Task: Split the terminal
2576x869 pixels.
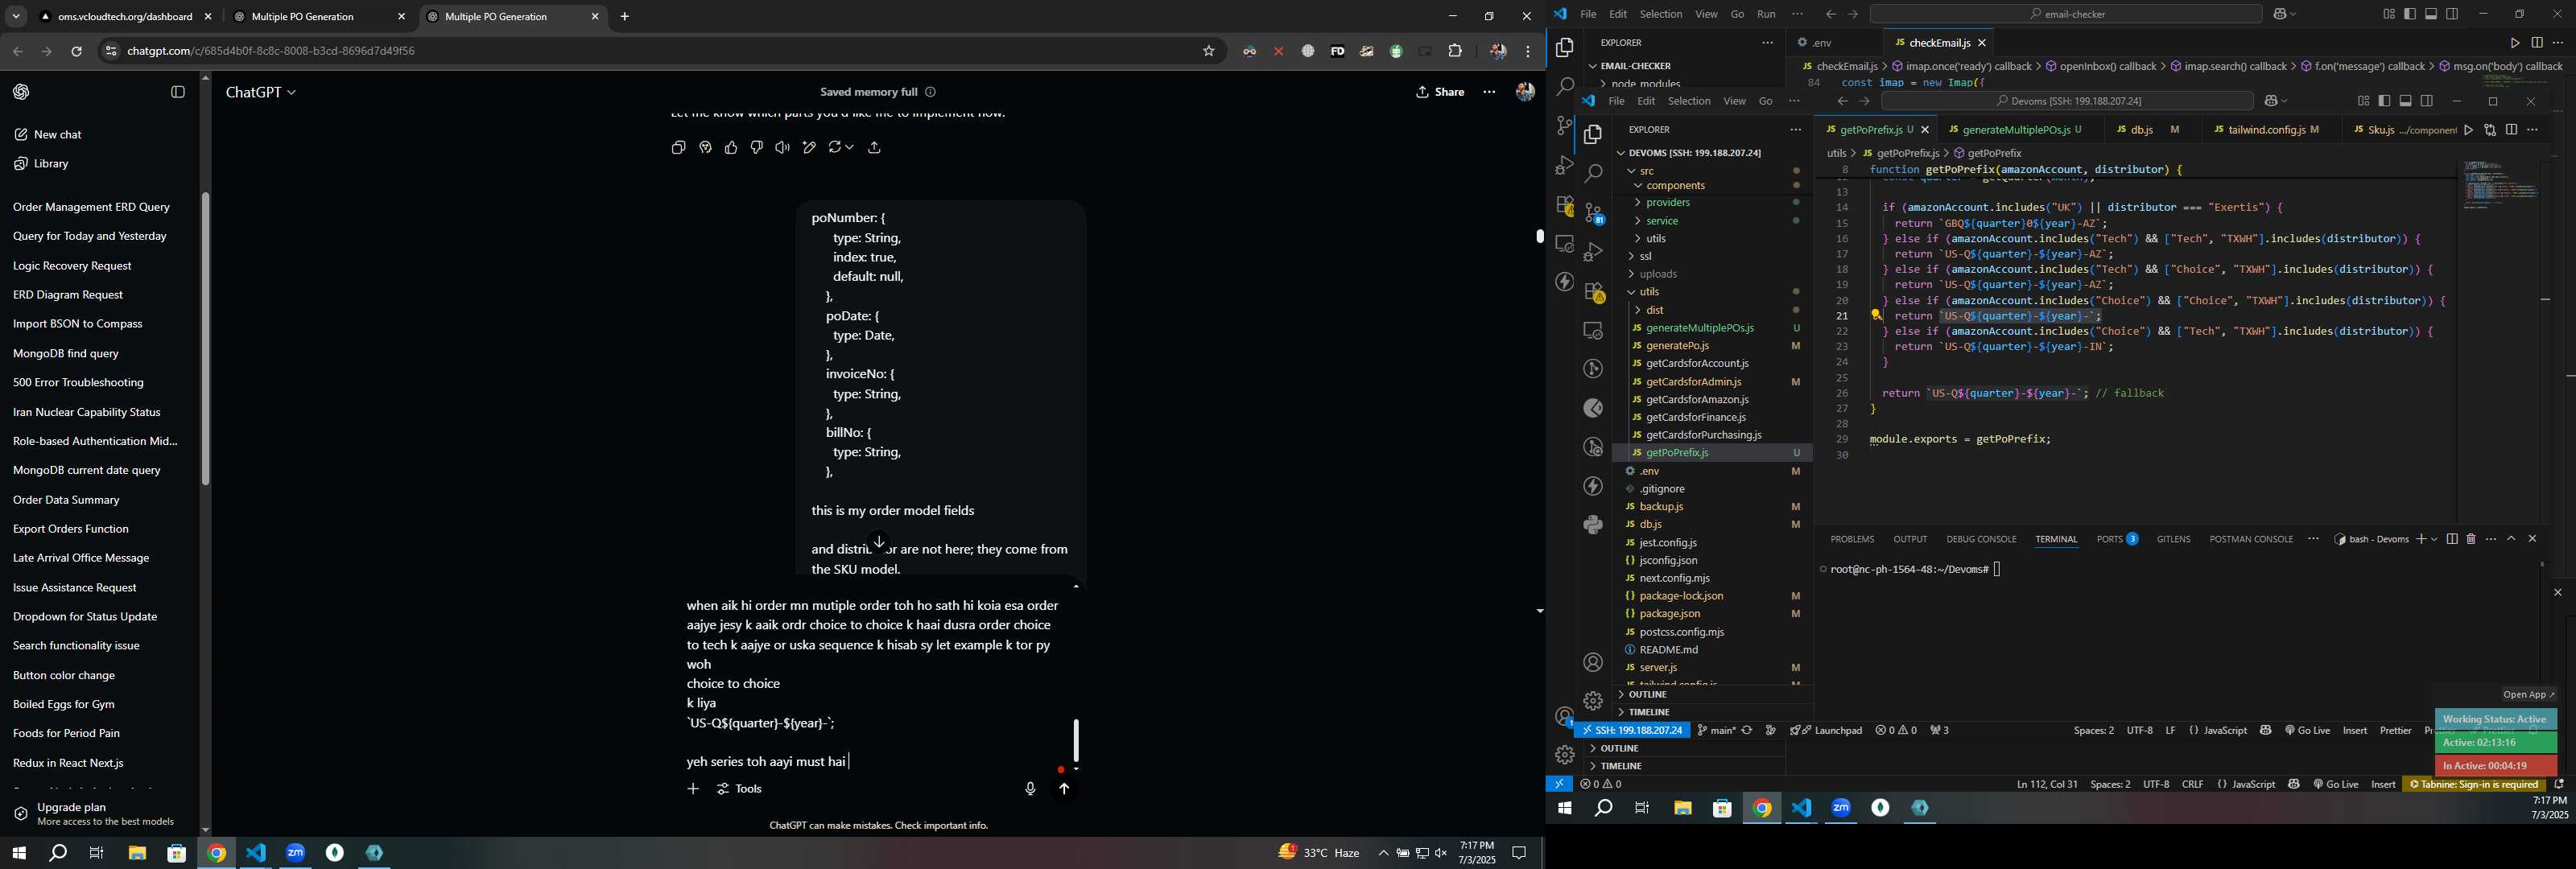Action: click(2452, 540)
